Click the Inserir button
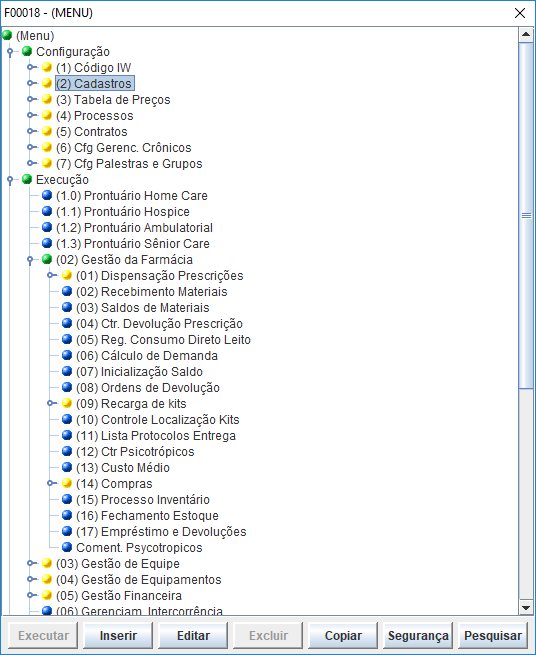This screenshot has width=536, height=655. [x=118, y=635]
